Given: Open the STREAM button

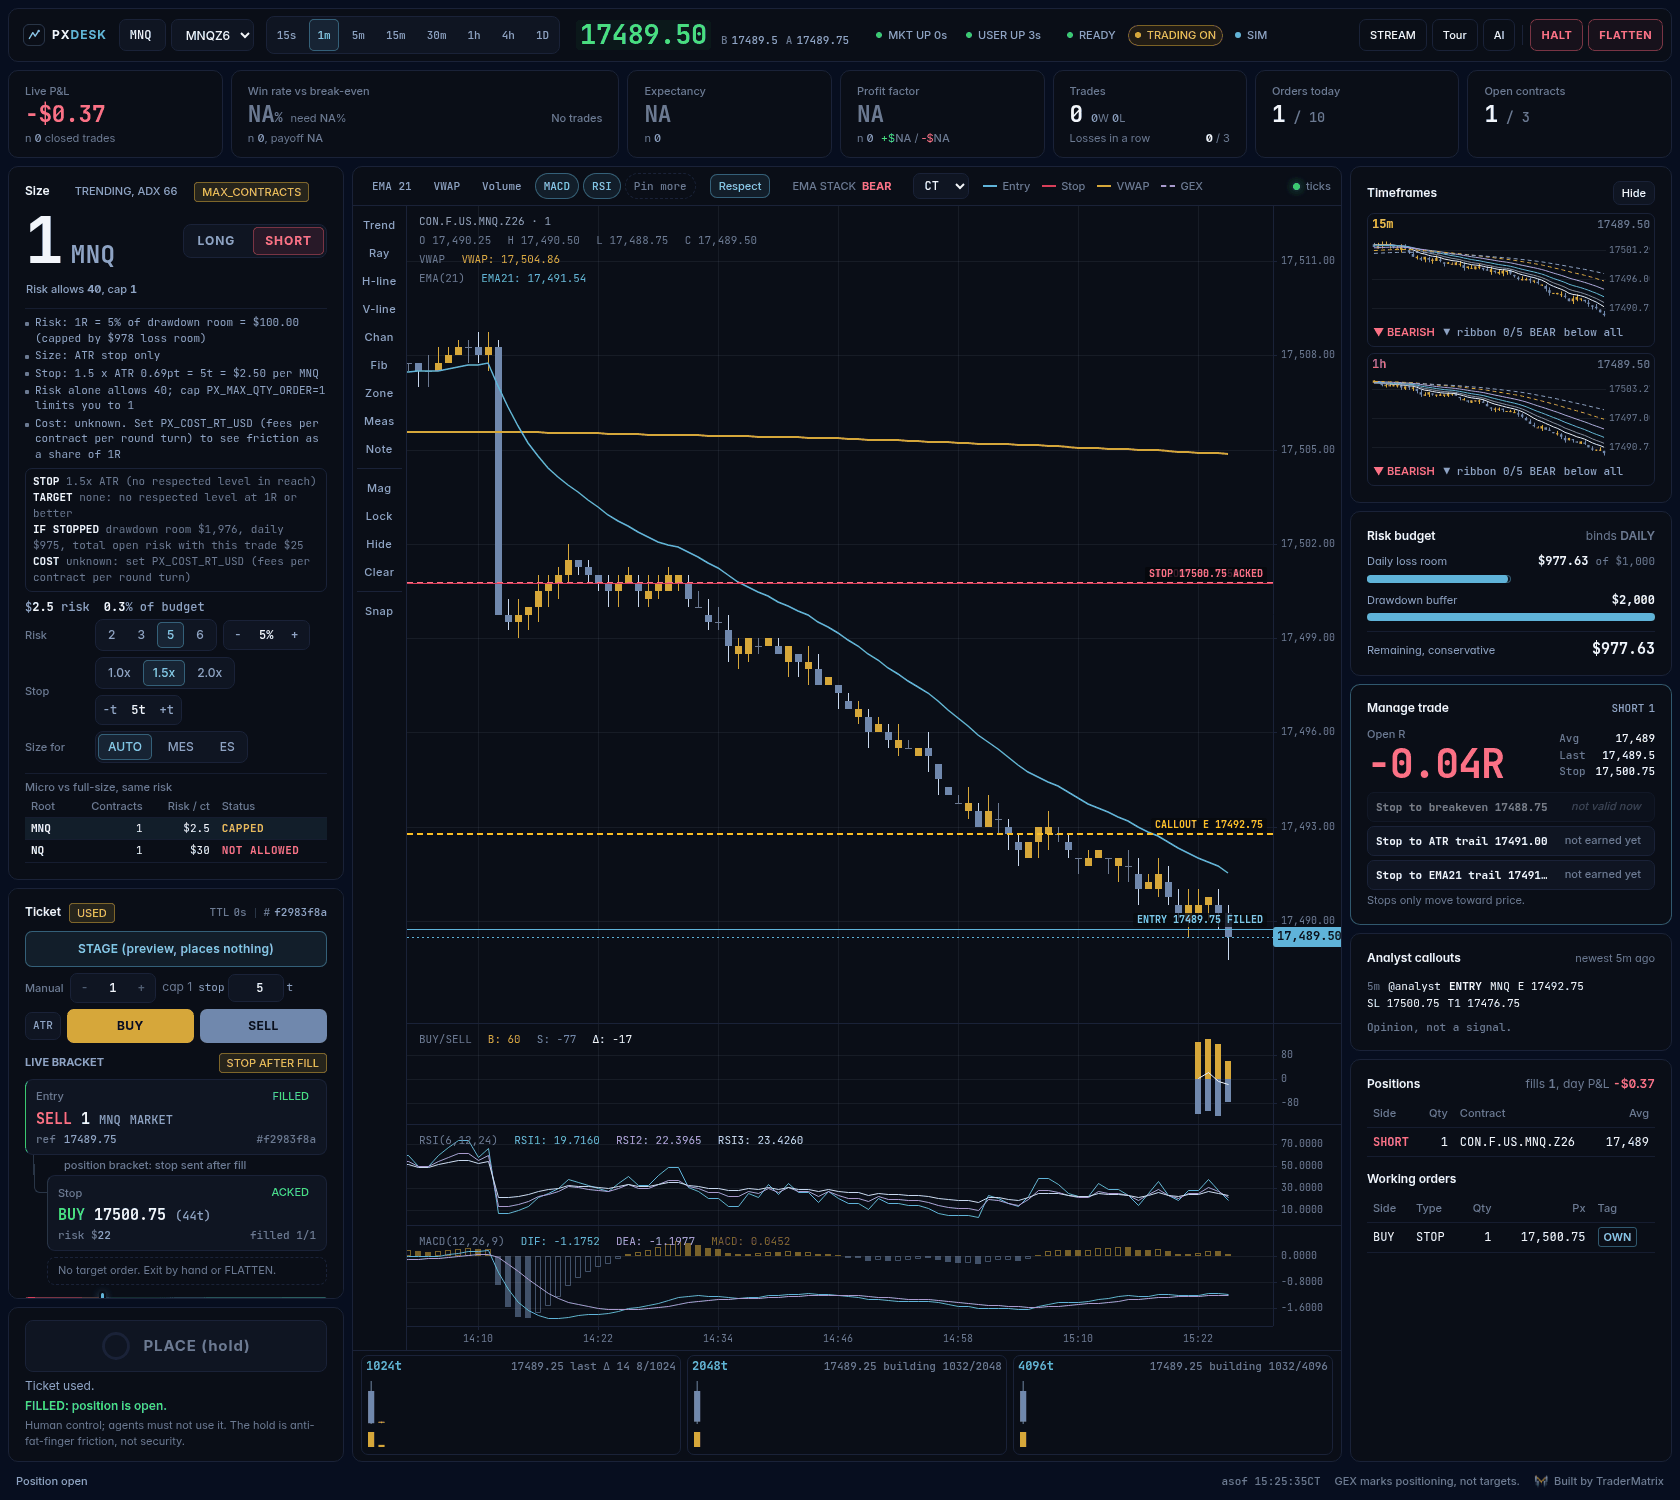Looking at the screenshot, I should pyautogui.click(x=1392, y=35).
